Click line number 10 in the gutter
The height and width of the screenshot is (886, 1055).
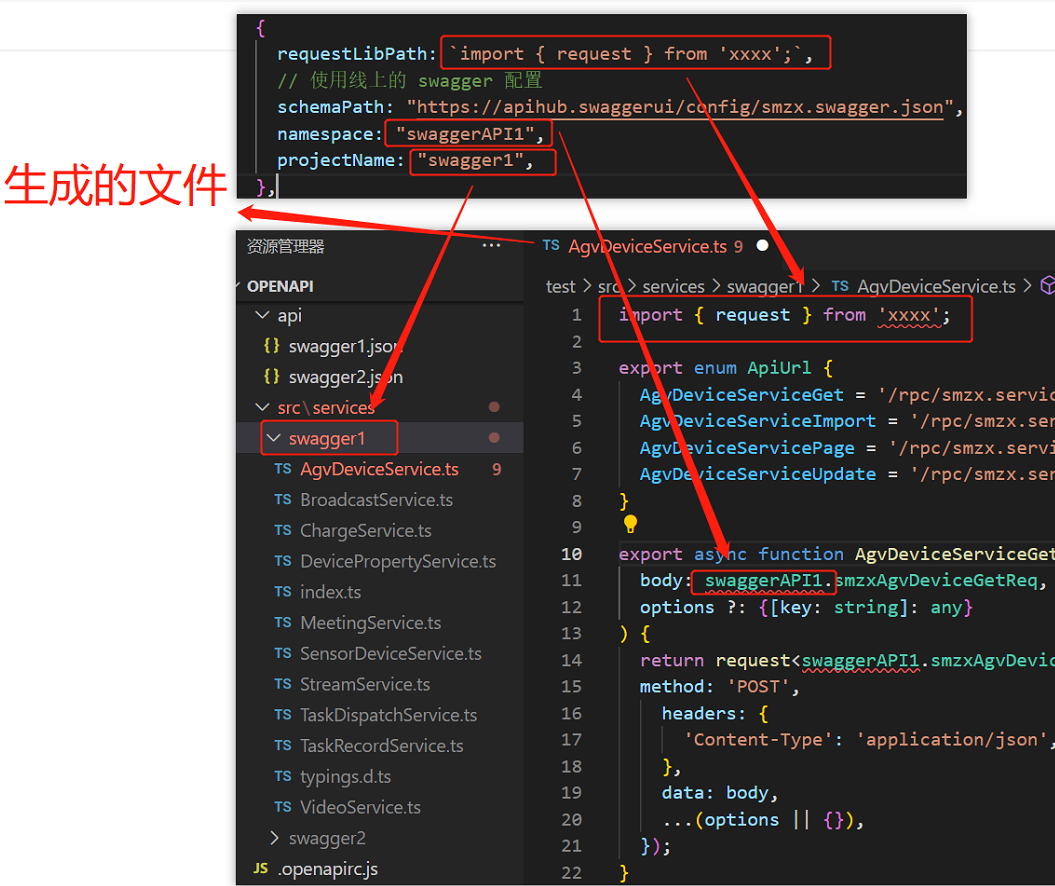click(x=571, y=554)
